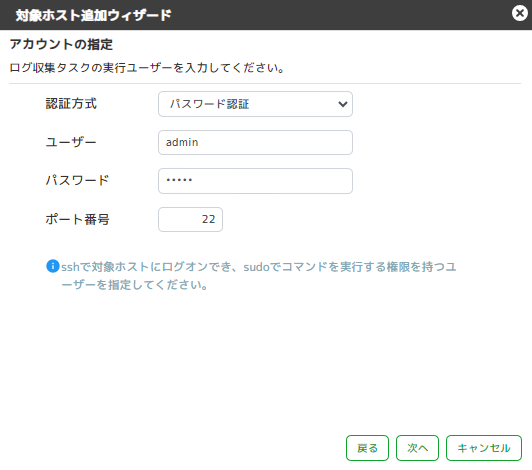The image size is (532, 470).
Task: Click the ポート番号 label
Action: point(77,219)
